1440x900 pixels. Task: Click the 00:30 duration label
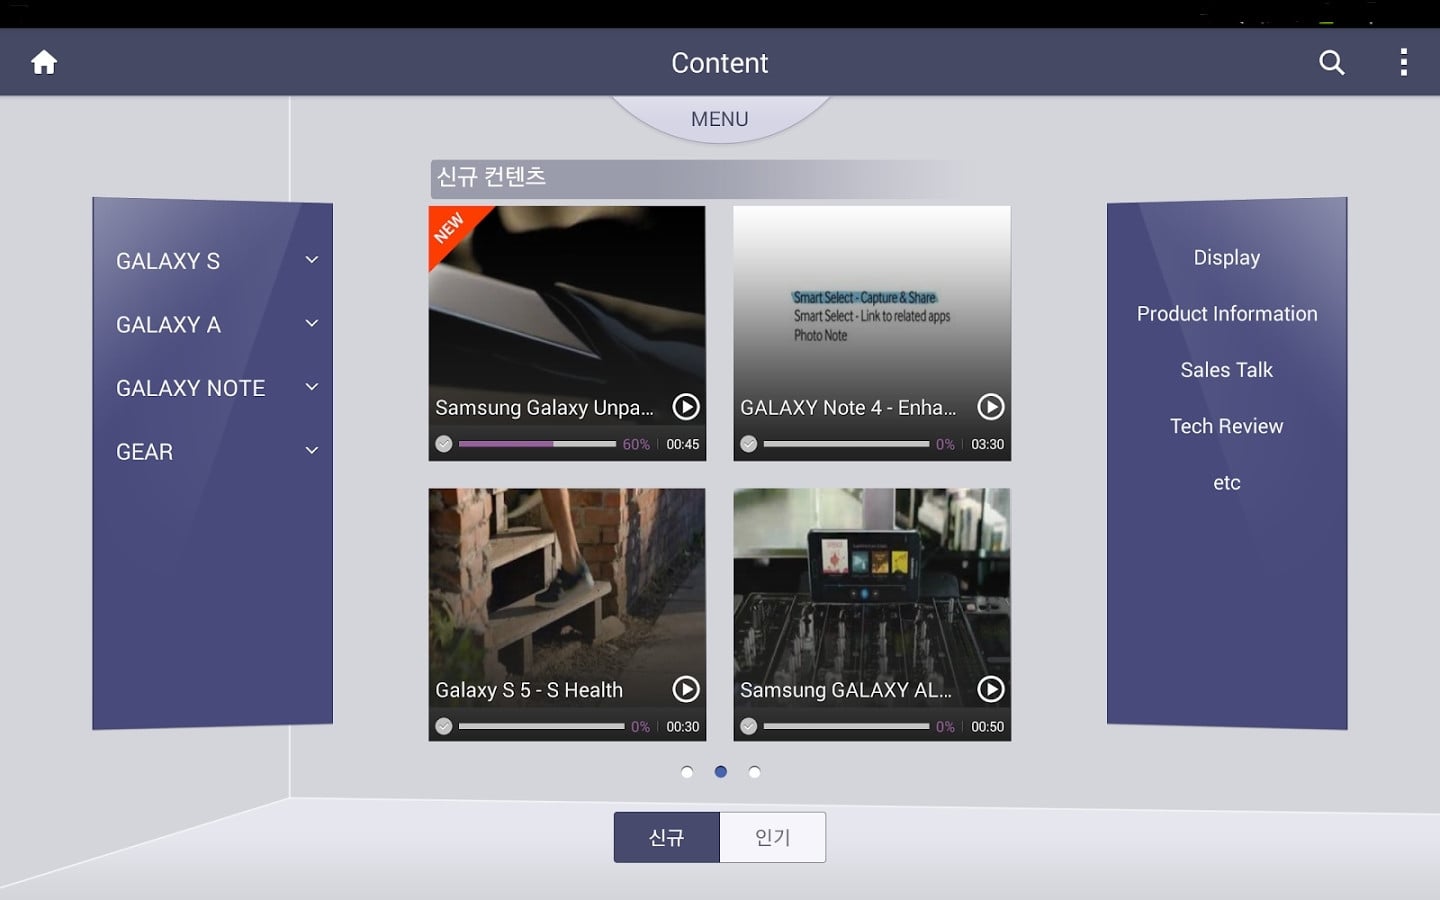click(683, 726)
